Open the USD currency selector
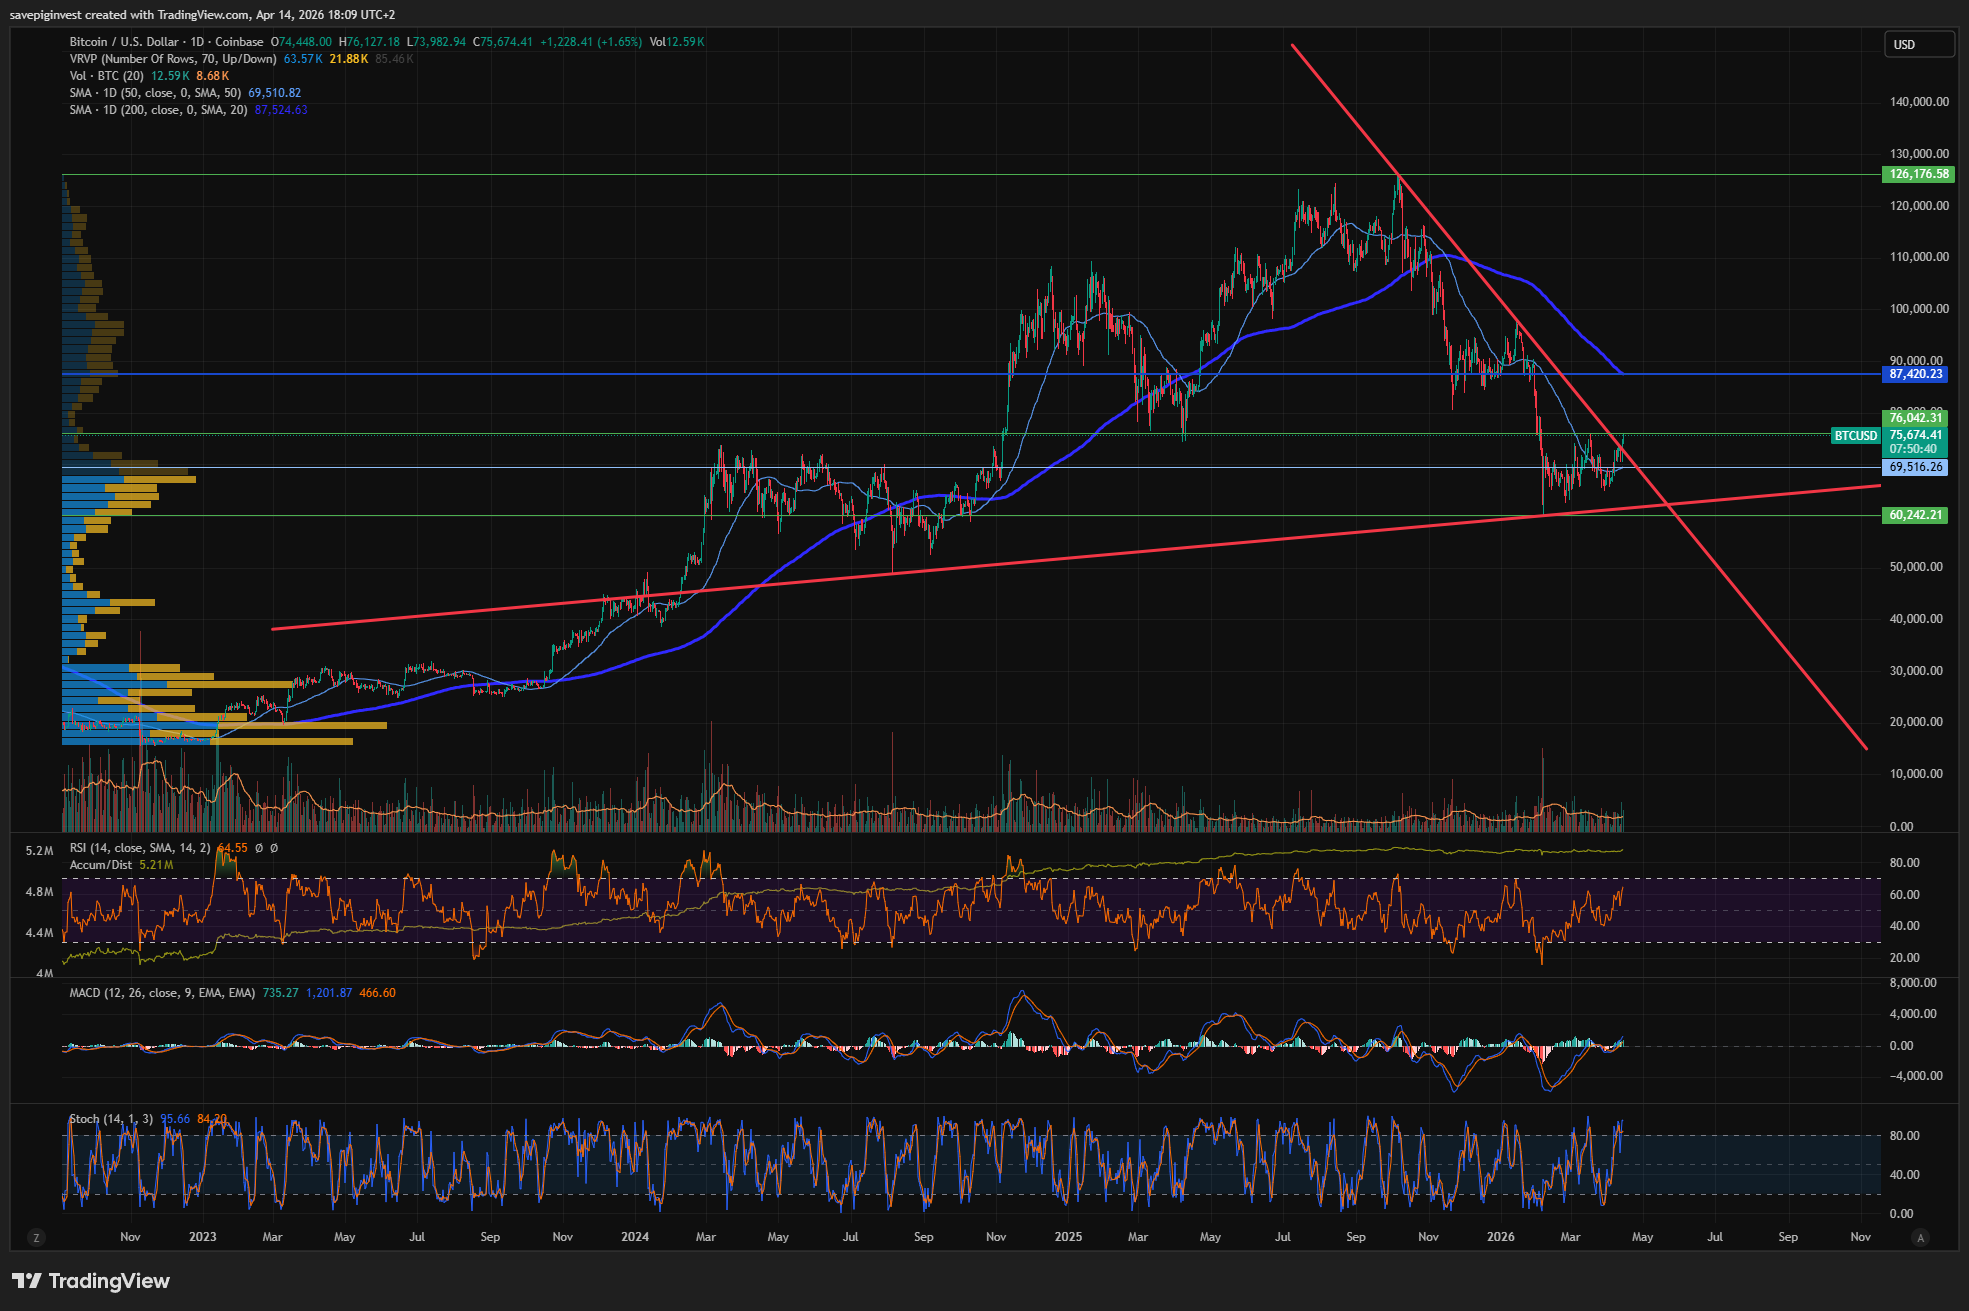1969x1311 pixels. click(x=1918, y=45)
